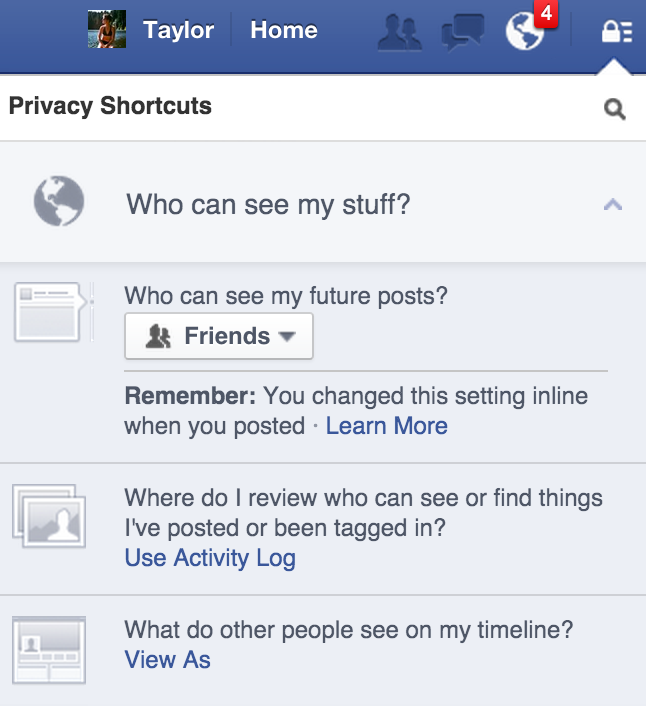Go to Taylor's profile

(x=178, y=30)
